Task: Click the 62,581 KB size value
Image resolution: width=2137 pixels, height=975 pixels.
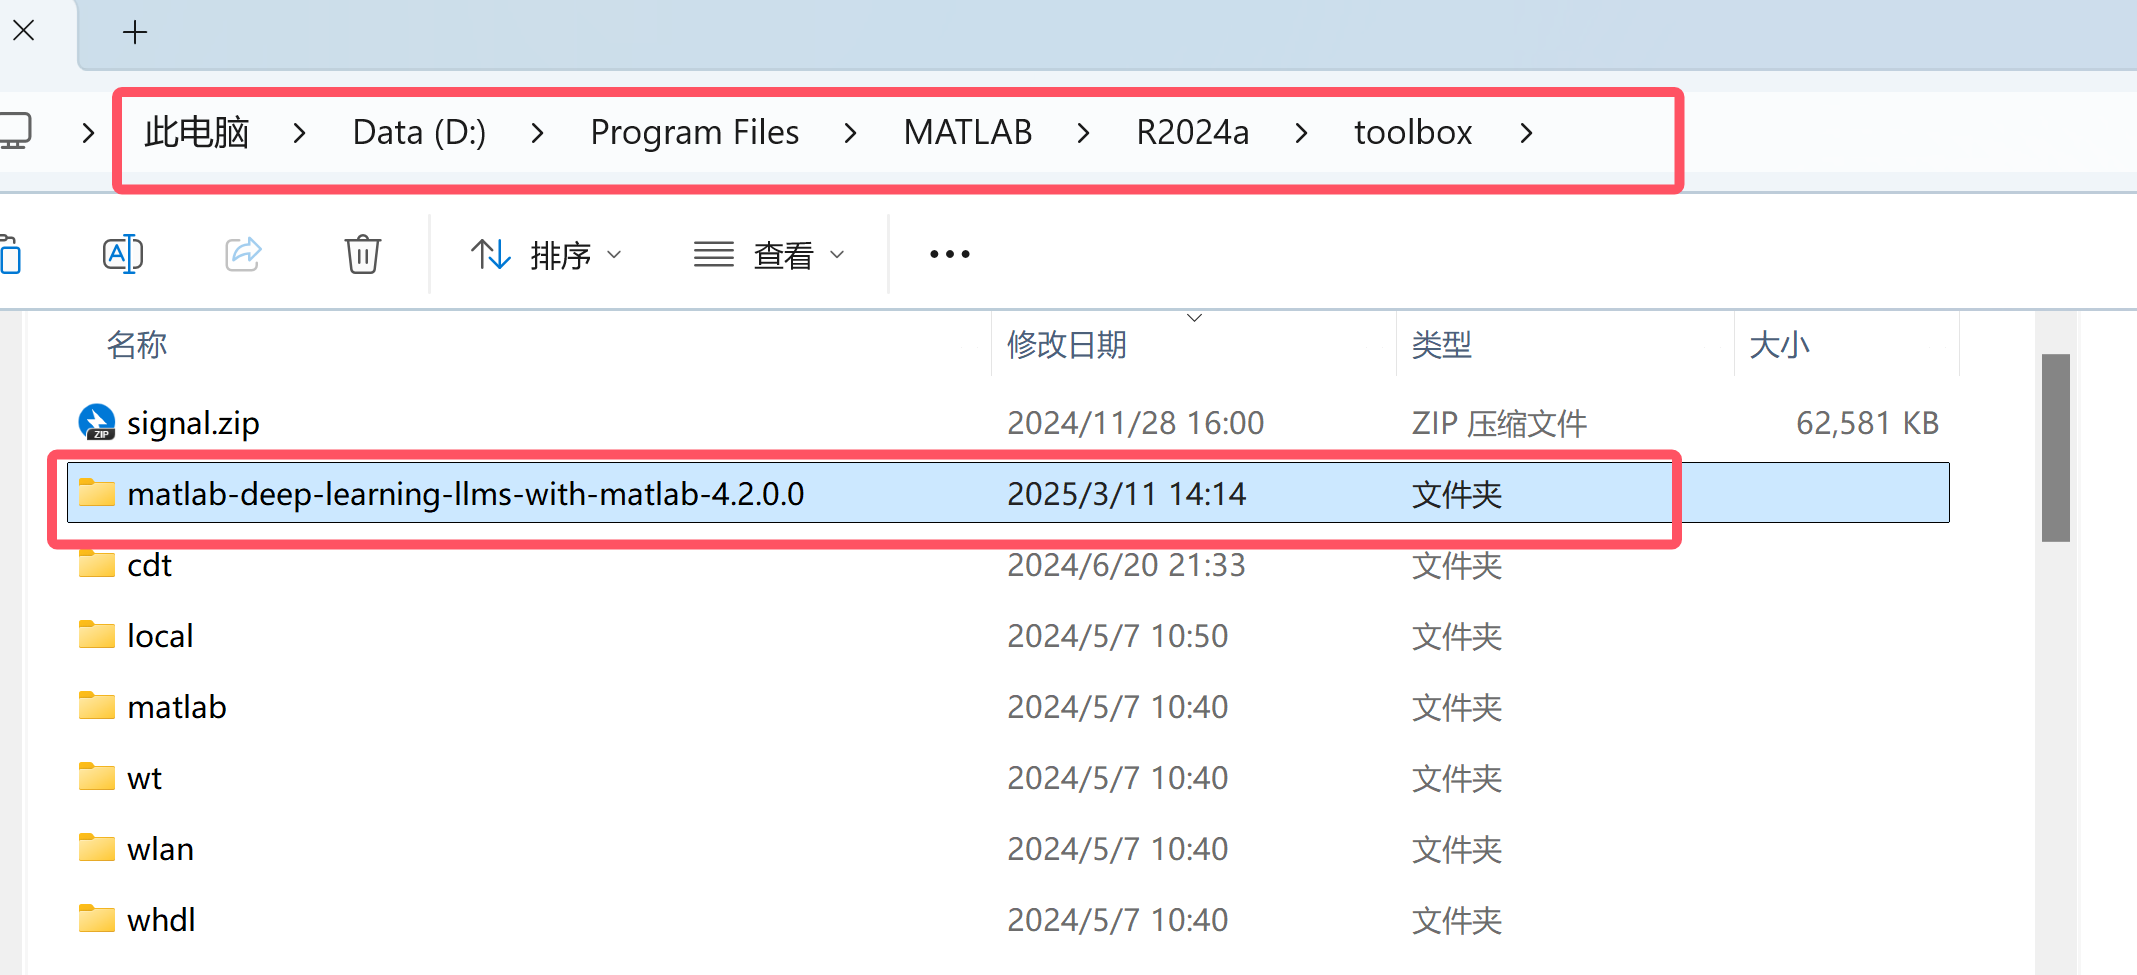Action: 1867,423
